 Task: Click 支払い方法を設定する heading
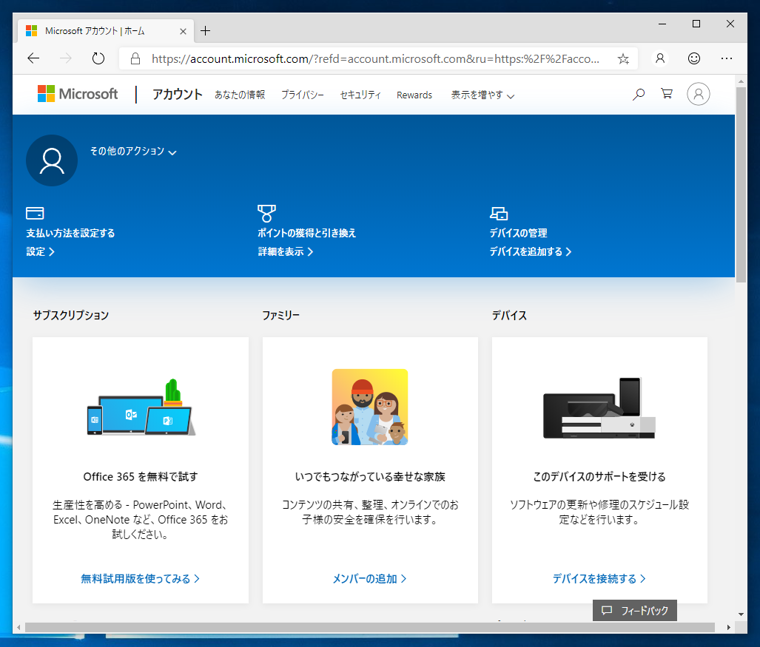(x=70, y=233)
